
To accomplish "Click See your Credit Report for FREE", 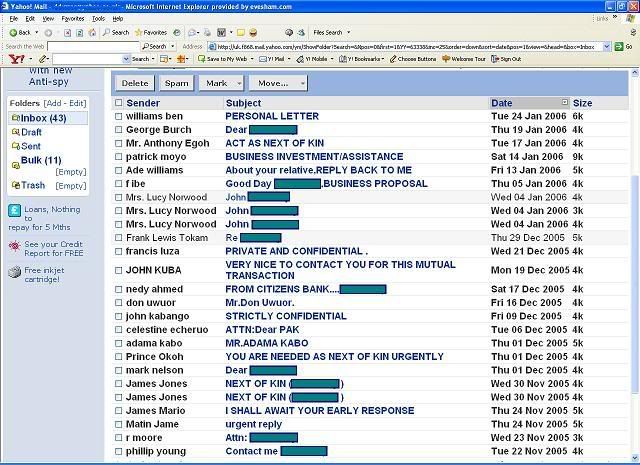I will click(53, 249).
